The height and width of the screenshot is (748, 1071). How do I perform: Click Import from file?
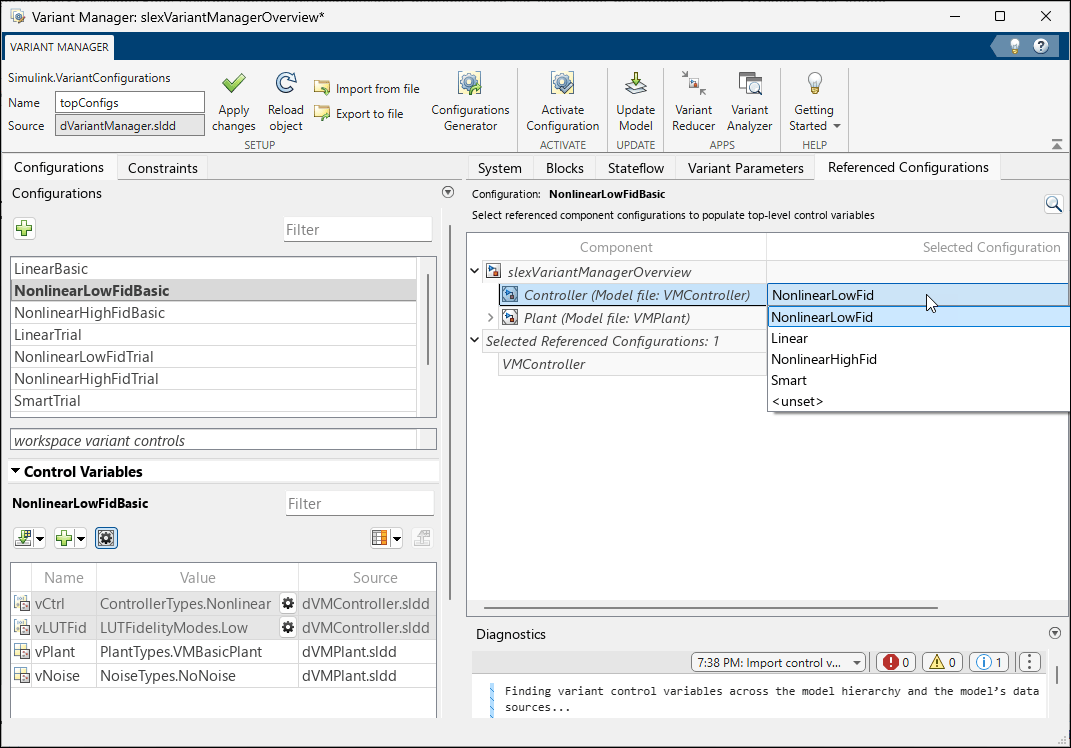click(367, 88)
